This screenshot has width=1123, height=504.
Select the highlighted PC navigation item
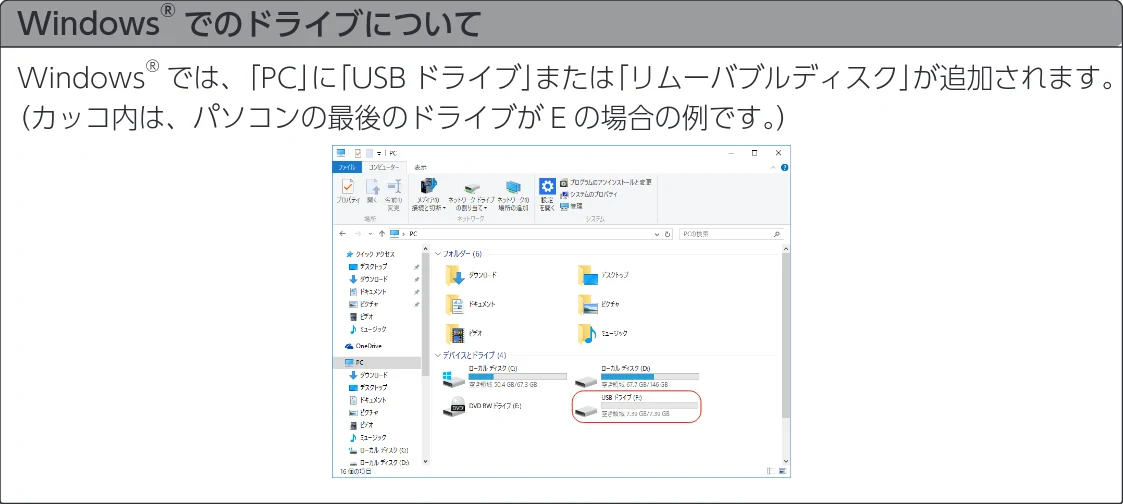pos(377,363)
